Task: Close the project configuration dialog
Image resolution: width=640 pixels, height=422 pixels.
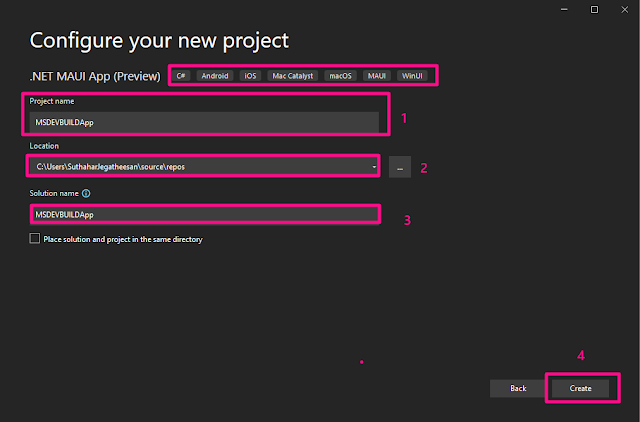Action: tap(621, 9)
